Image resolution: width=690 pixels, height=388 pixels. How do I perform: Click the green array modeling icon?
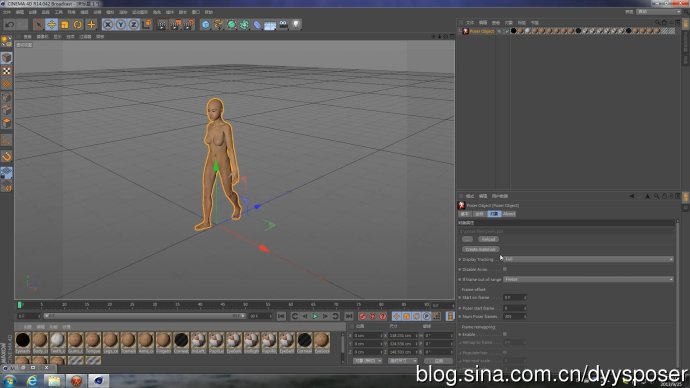pos(244,25)
